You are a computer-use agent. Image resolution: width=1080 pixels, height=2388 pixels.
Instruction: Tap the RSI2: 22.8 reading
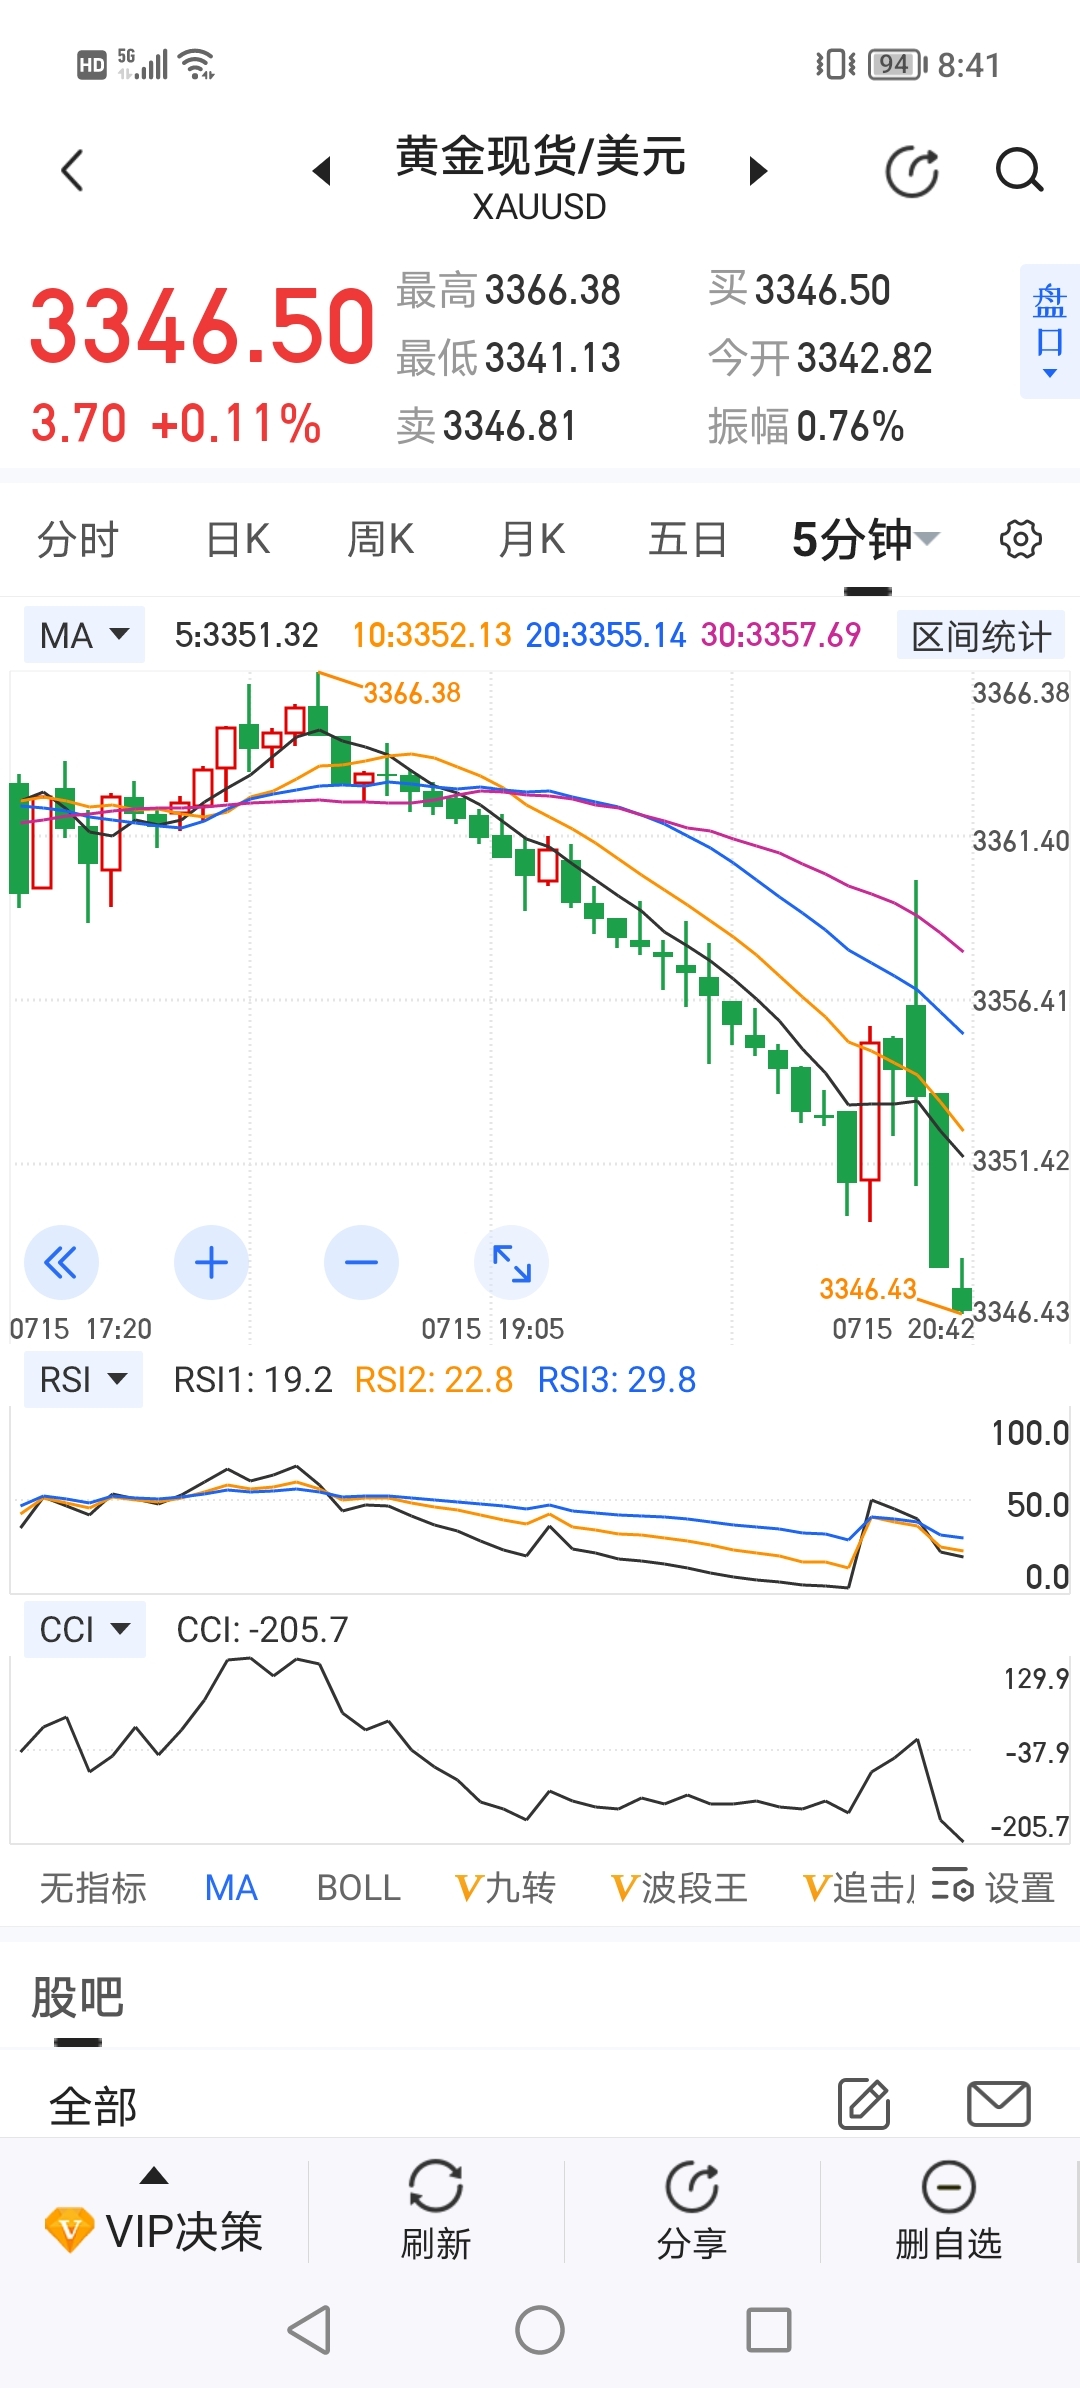(434, 1380)
